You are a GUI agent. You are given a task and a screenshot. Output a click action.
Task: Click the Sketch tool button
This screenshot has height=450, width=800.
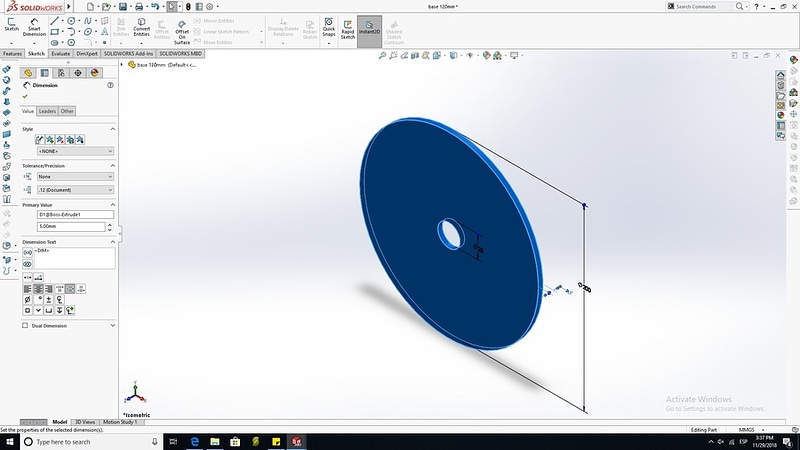pyautogui.click(x=11, y=25)
